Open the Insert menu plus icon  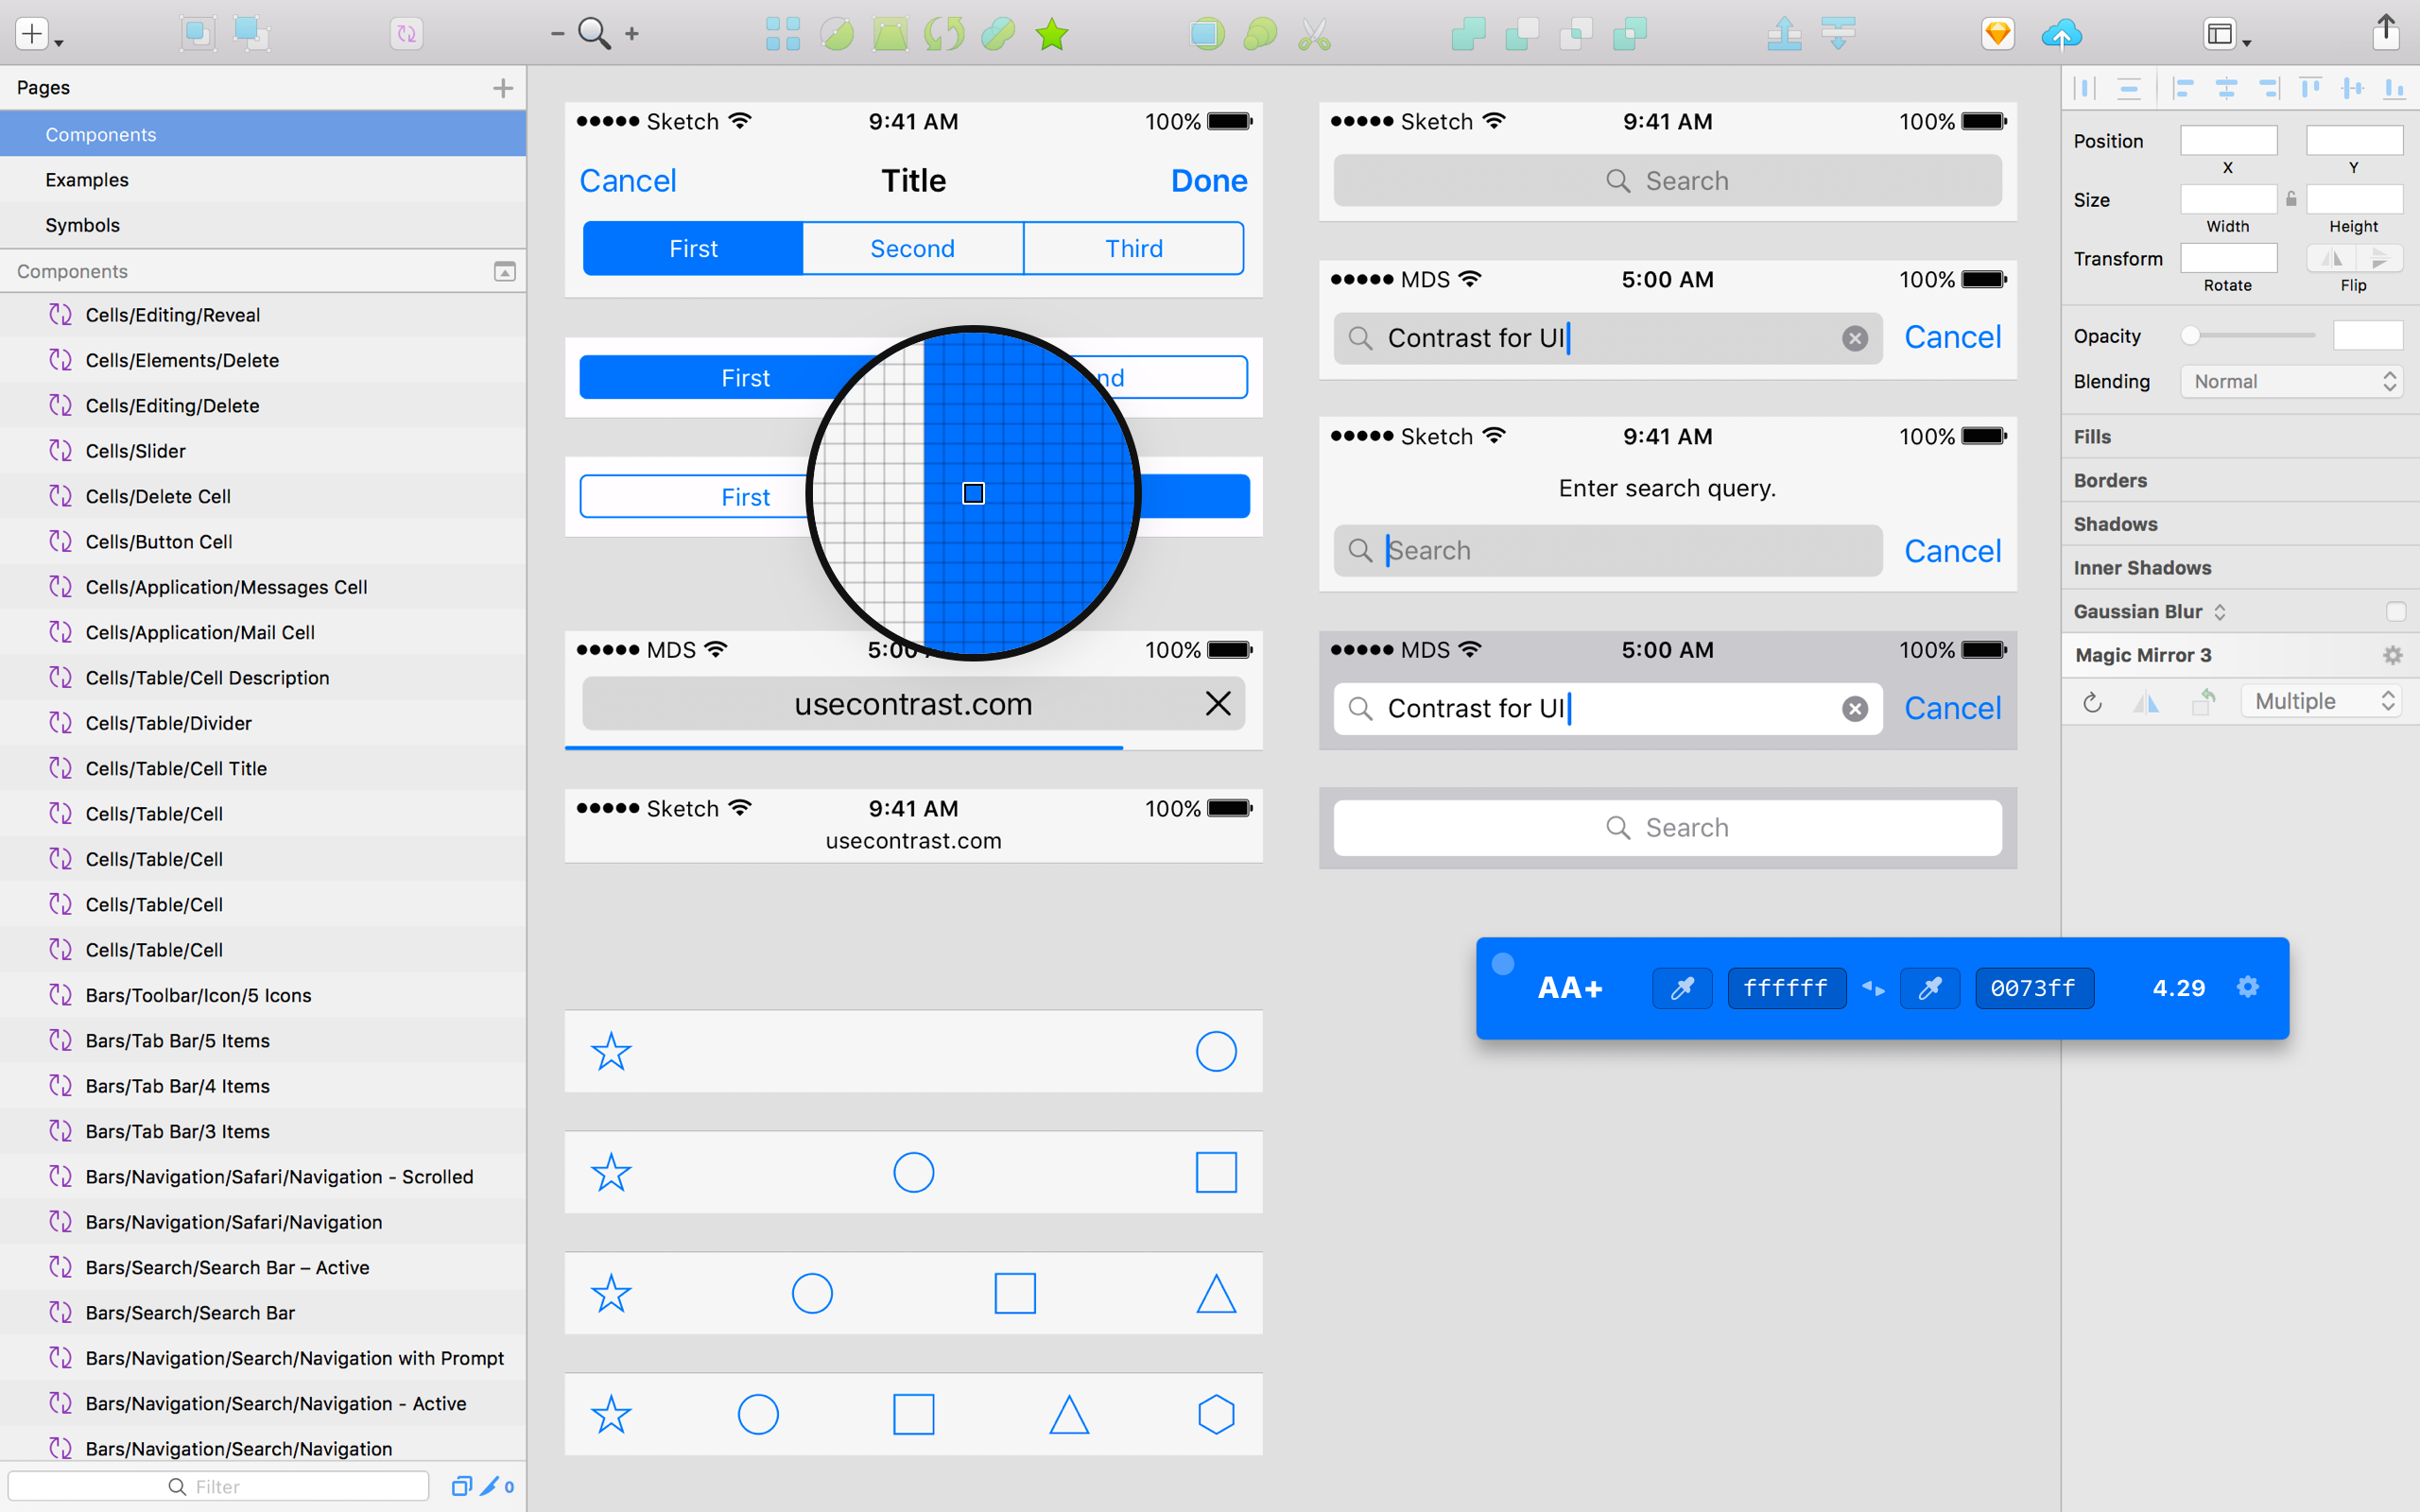pos(30,33)
